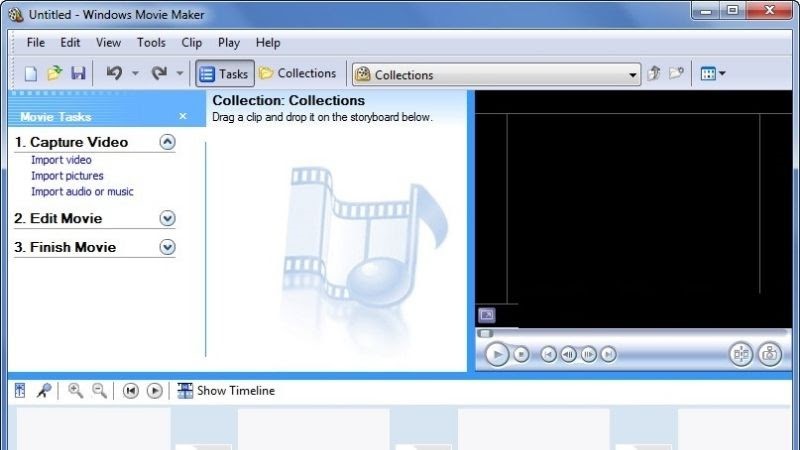The width and height of the screenshot is (800, 450).
Task: Open the Help menu
Action: click(268, 43)
